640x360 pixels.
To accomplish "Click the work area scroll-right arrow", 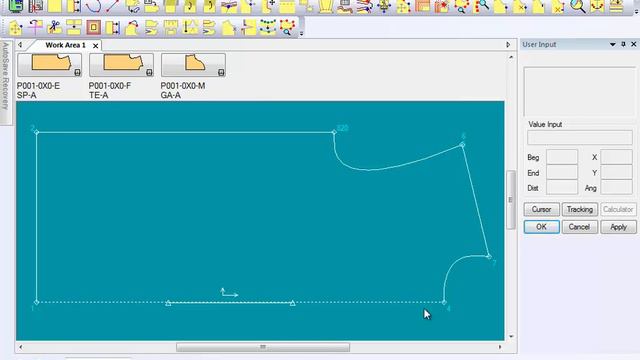I will click(500, 347).
